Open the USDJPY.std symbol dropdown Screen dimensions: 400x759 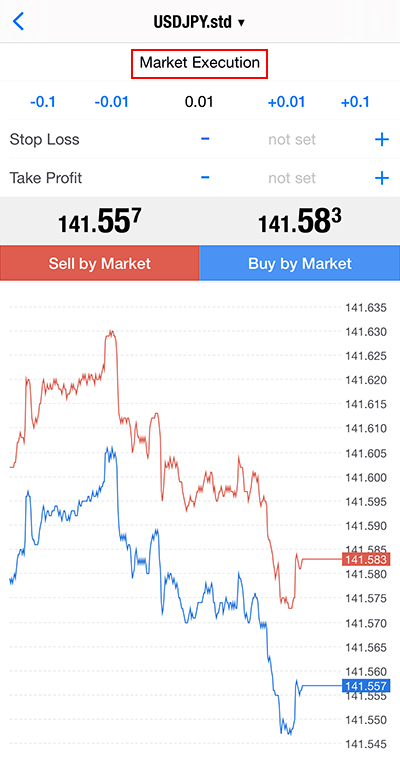199,22
